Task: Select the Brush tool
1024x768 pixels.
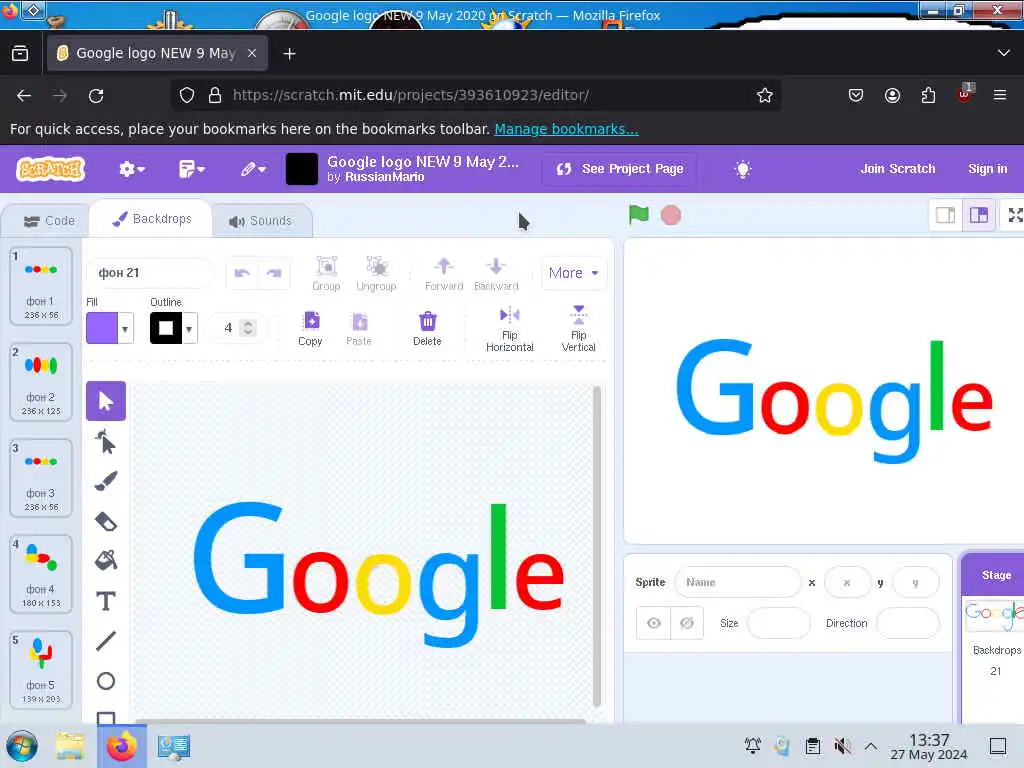Action: click(x=106, y=481)
